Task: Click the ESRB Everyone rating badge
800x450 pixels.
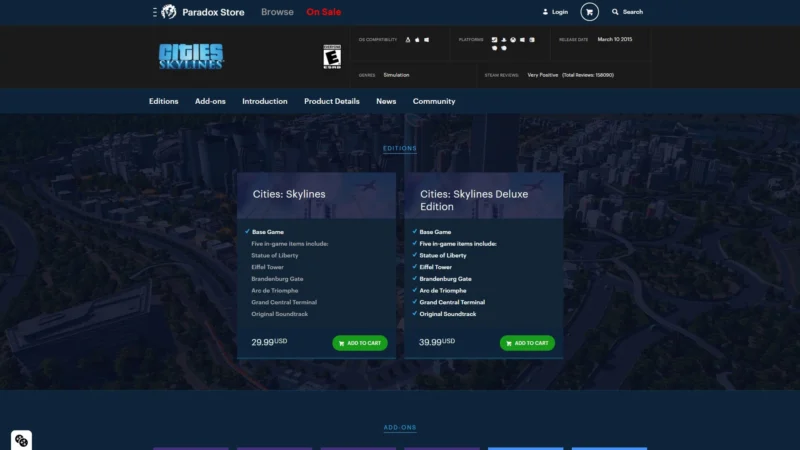Action: coord(332,57)
